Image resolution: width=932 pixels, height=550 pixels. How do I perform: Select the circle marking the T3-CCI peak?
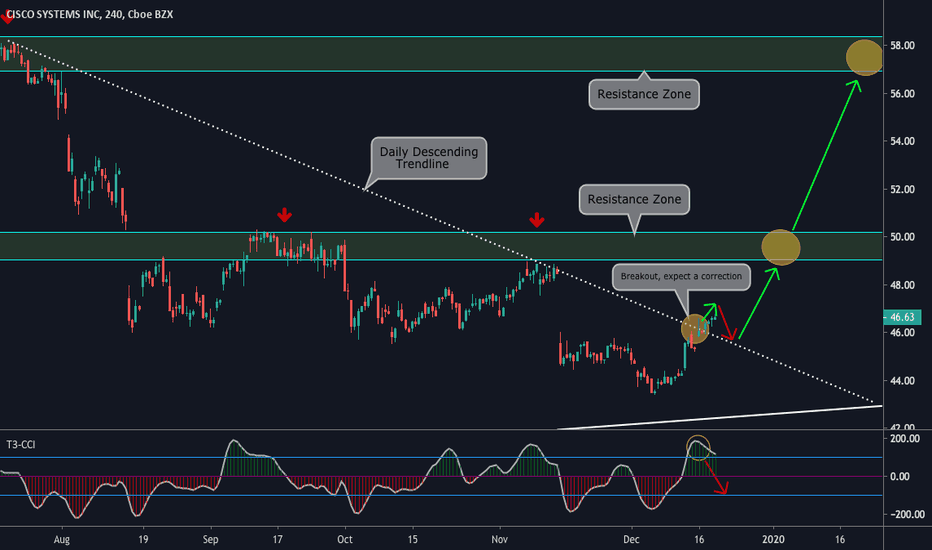coord(698,448)
